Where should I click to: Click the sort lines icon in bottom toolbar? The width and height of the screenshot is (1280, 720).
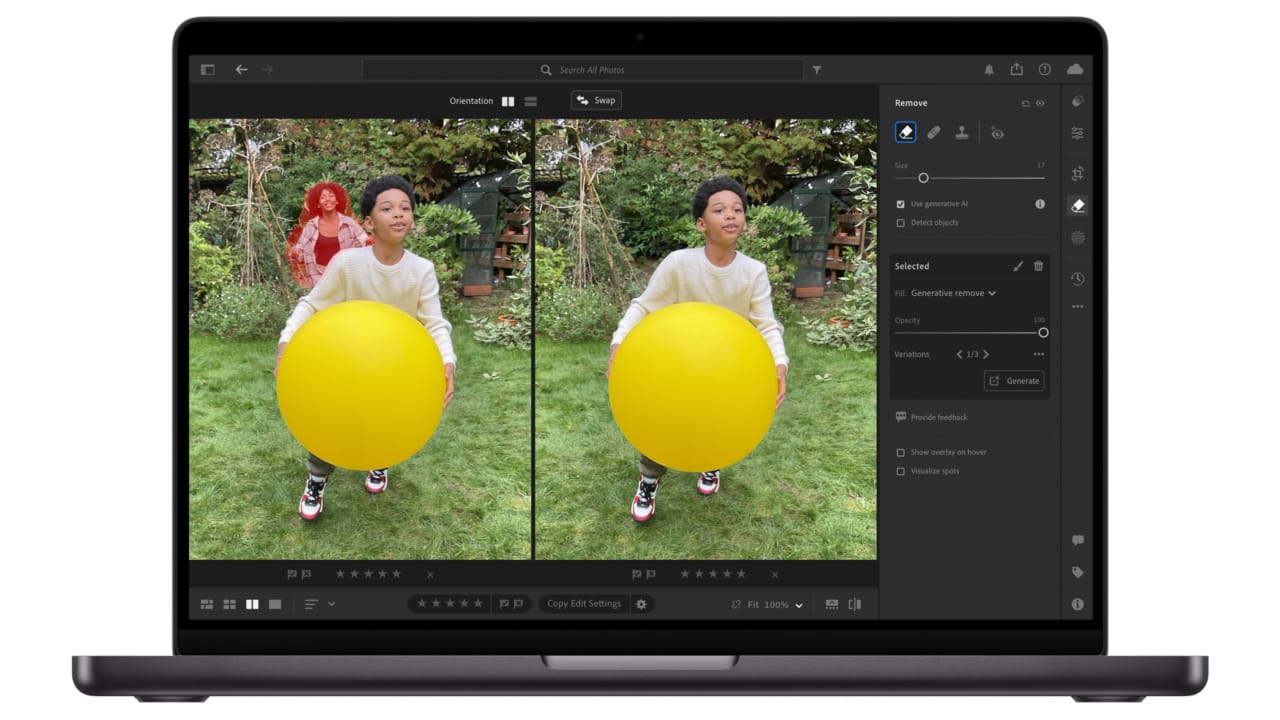(x=311, y=604)
